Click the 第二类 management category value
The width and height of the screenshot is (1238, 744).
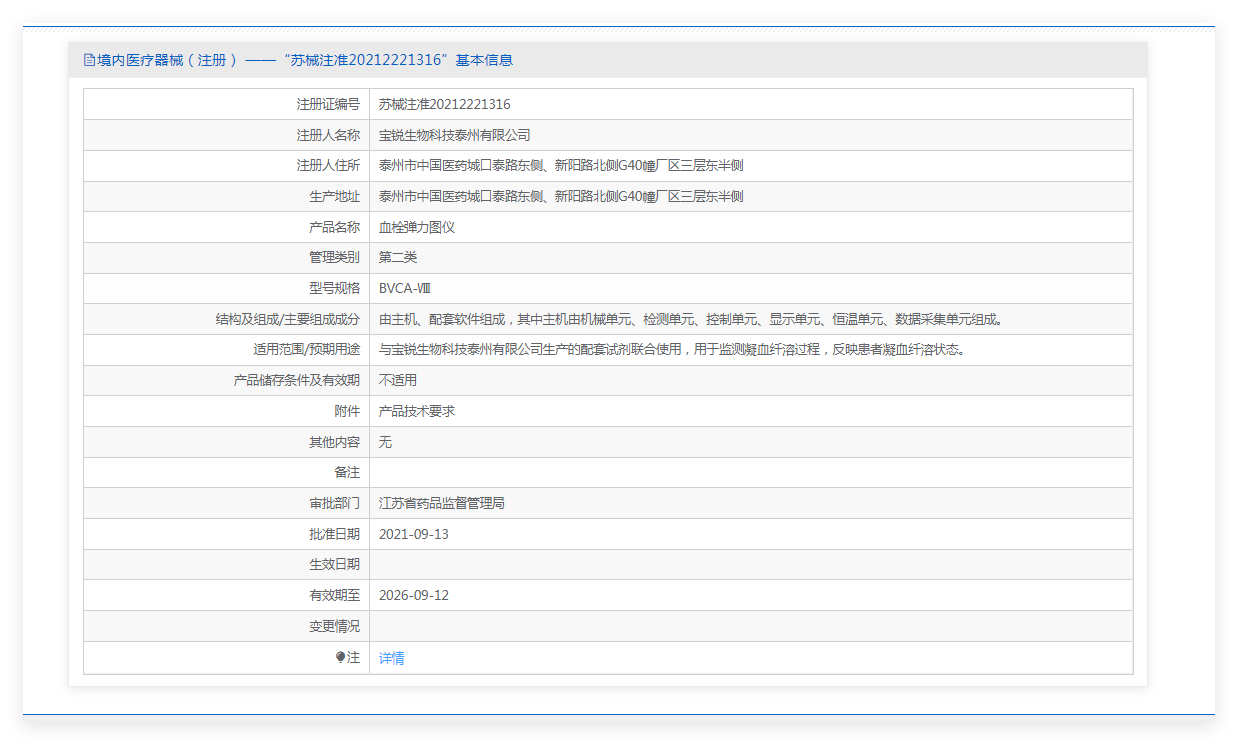point(398,258)
